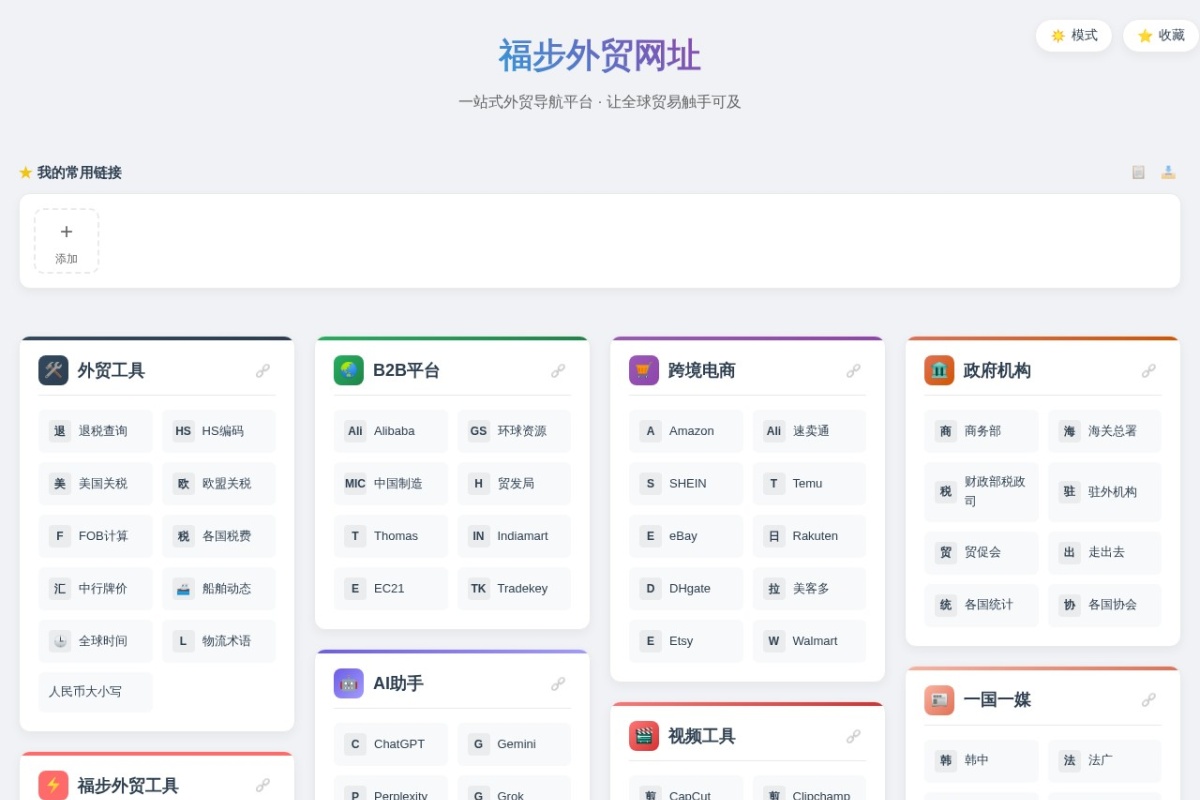Open the 贸促会 link
Viewport: 1200px width, 800px height.
coord(981,553)
